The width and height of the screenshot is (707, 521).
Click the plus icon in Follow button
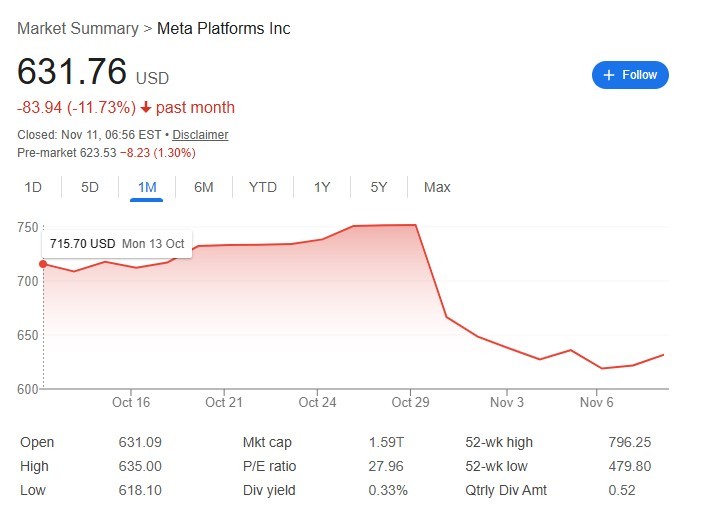608,75
